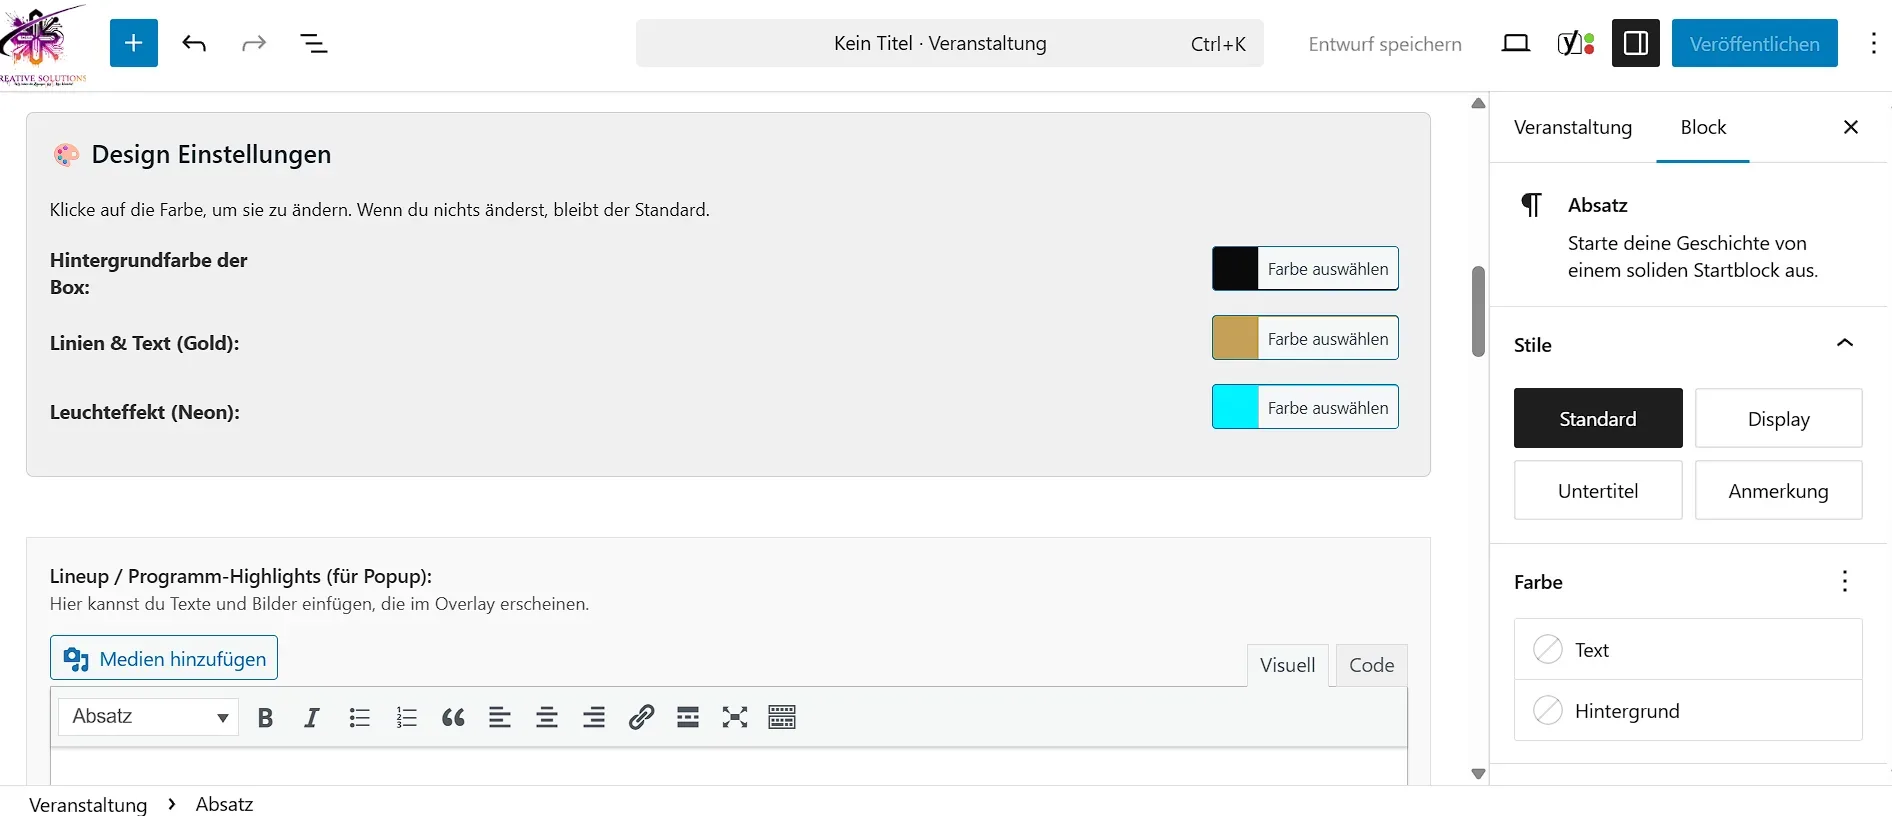Collapse the Stile section
Image resolution: width=1892 pixels, height=816 pixels.
point(1844,344)
